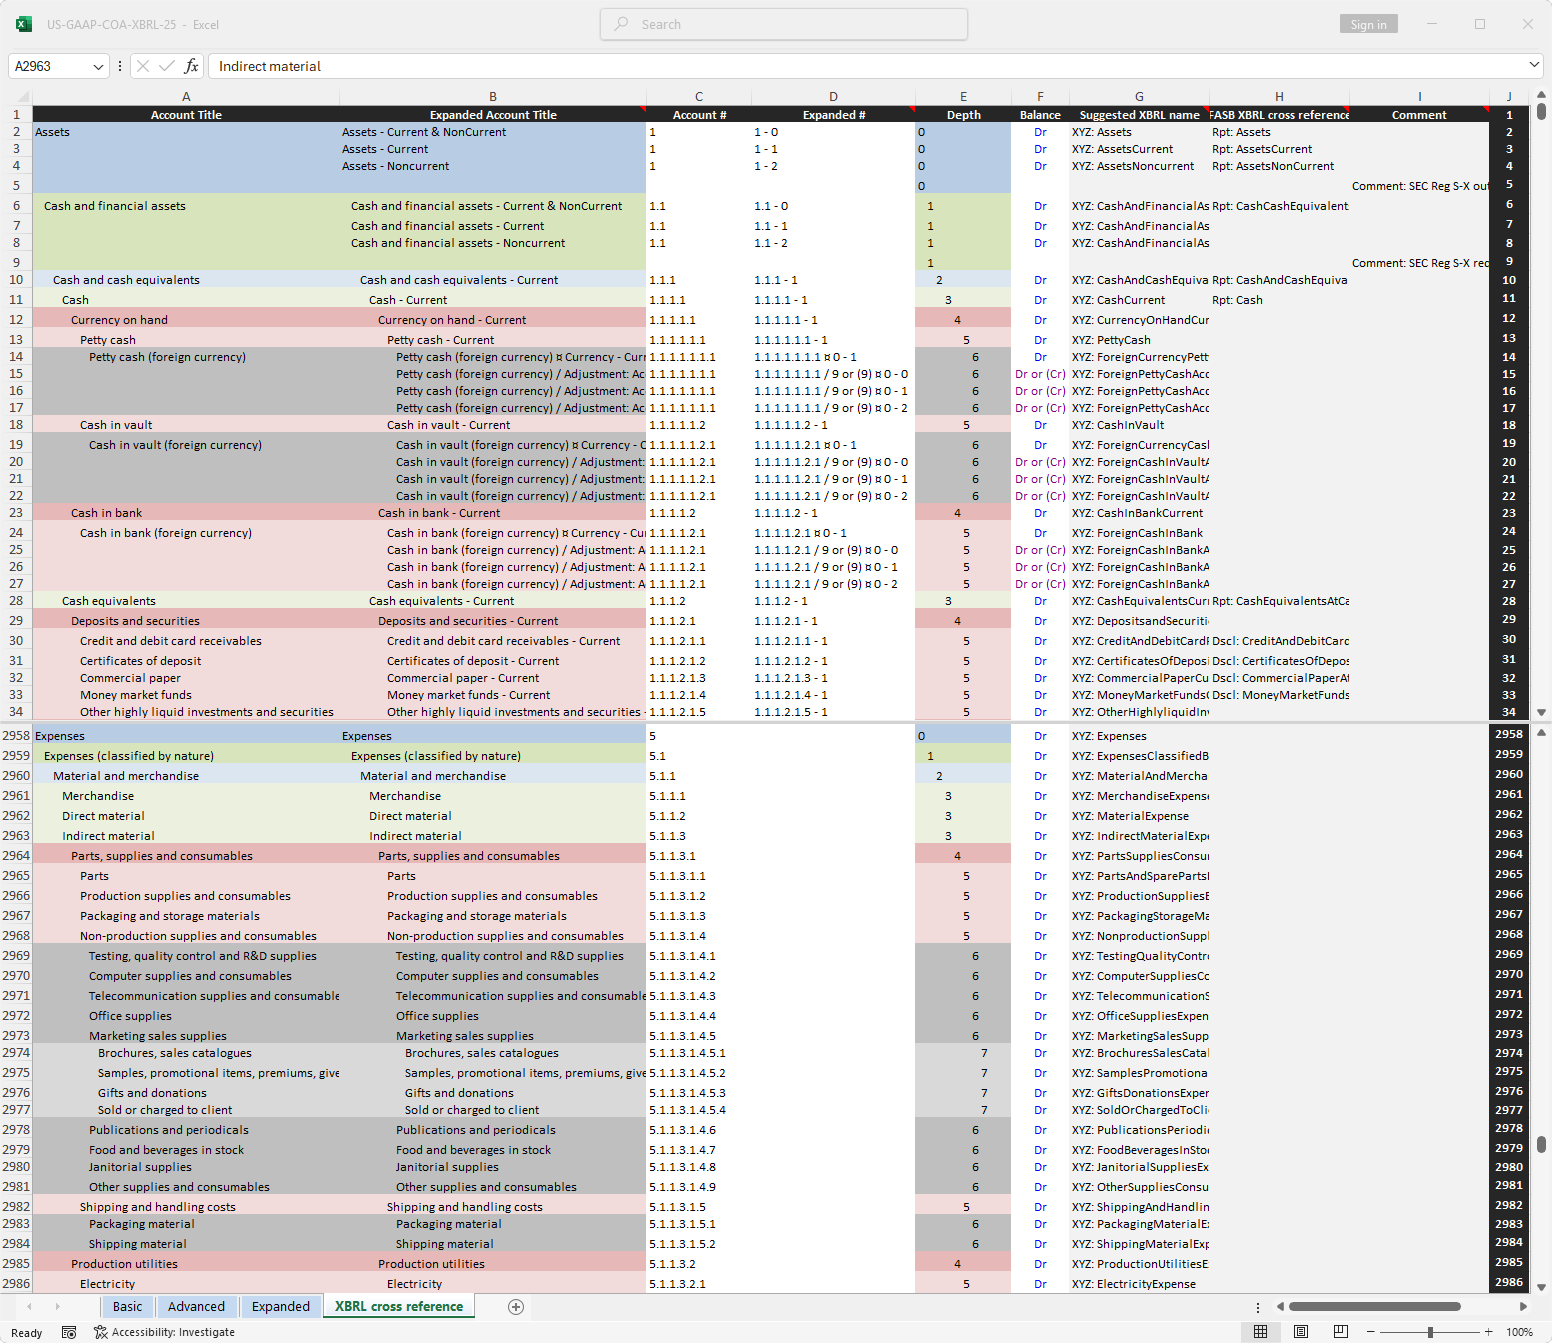
Task: Click cell Certificates of deposit - Current
Action: tap(493, 661)
